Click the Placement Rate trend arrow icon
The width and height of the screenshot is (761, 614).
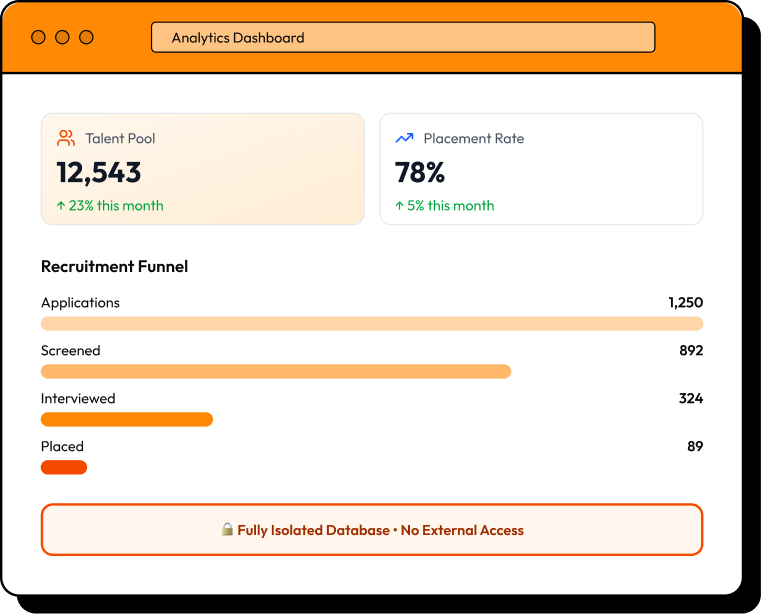point(404,138)
